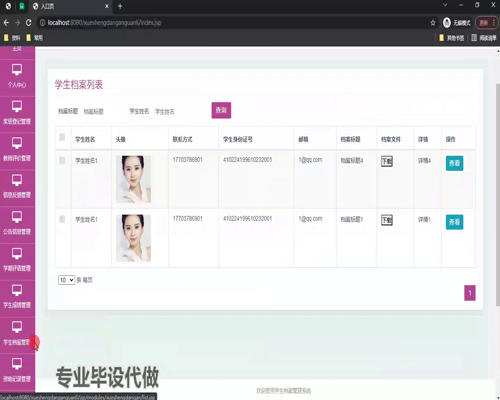Open a new browser tab

pos(120,6)
